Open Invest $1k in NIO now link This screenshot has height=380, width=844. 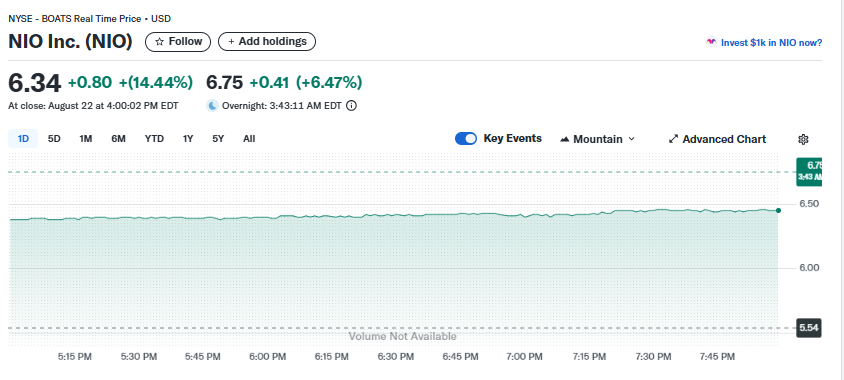[771, 43]
